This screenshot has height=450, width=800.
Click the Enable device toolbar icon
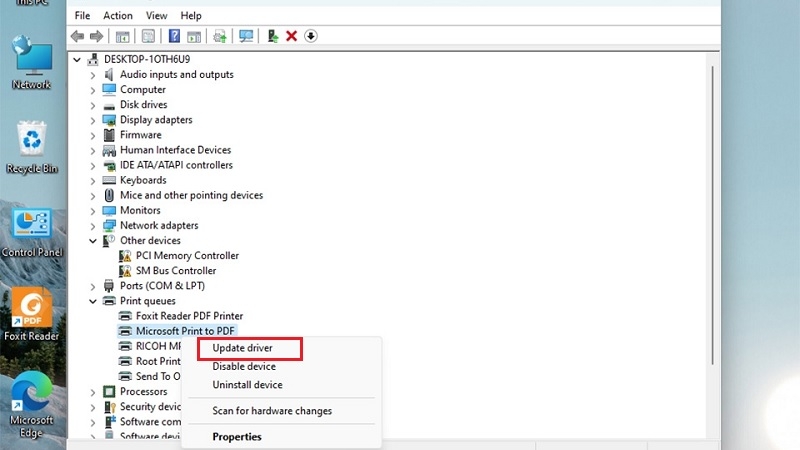[273, 36]
